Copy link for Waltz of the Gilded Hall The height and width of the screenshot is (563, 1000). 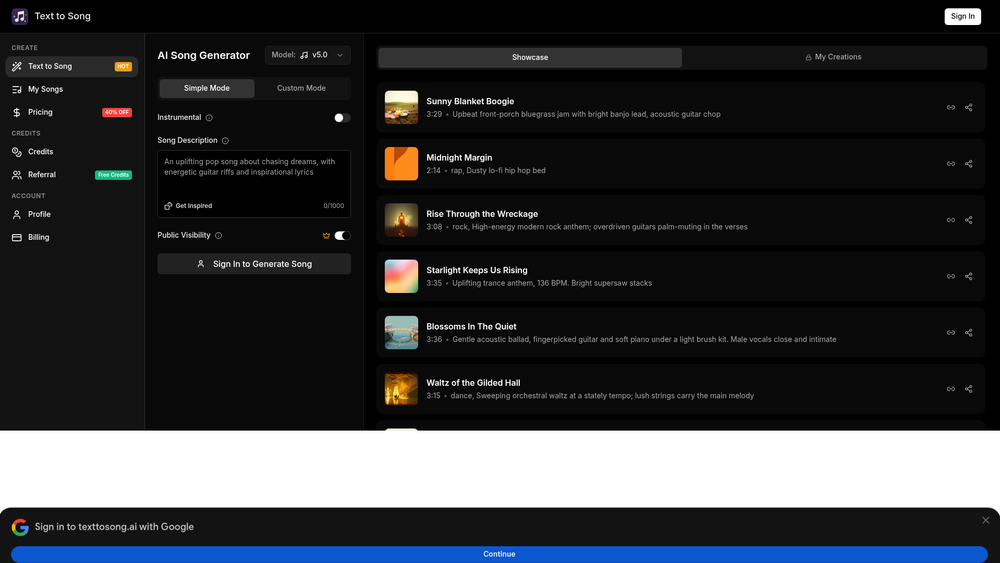(951, 389)
